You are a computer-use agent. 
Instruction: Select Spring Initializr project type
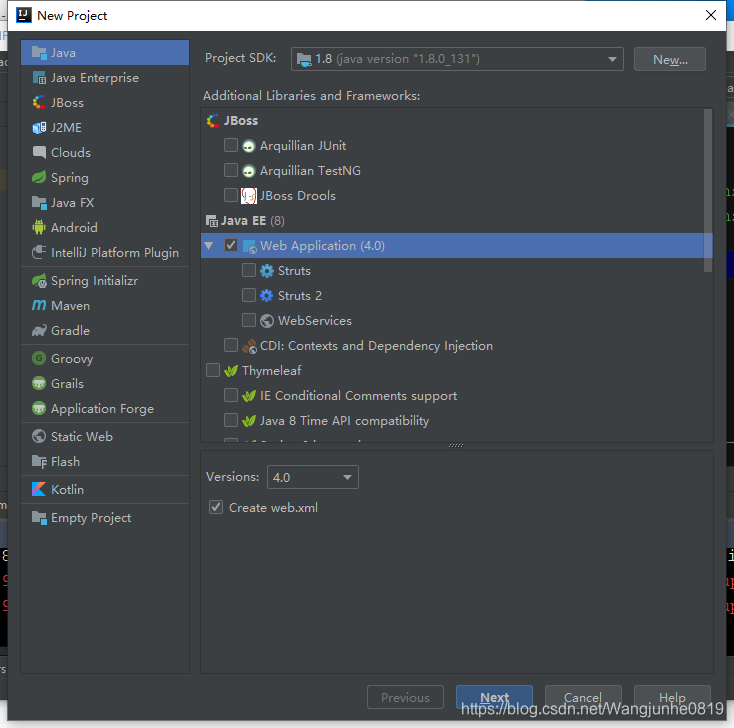pos(105,280)
